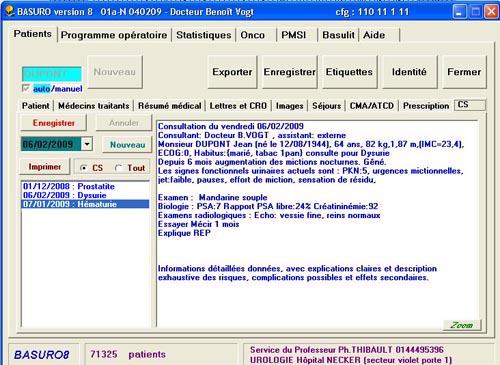Viewport: 500px width, 365px height.
Task: Click the '71325 patients' status entry
Action: [128, 354]
